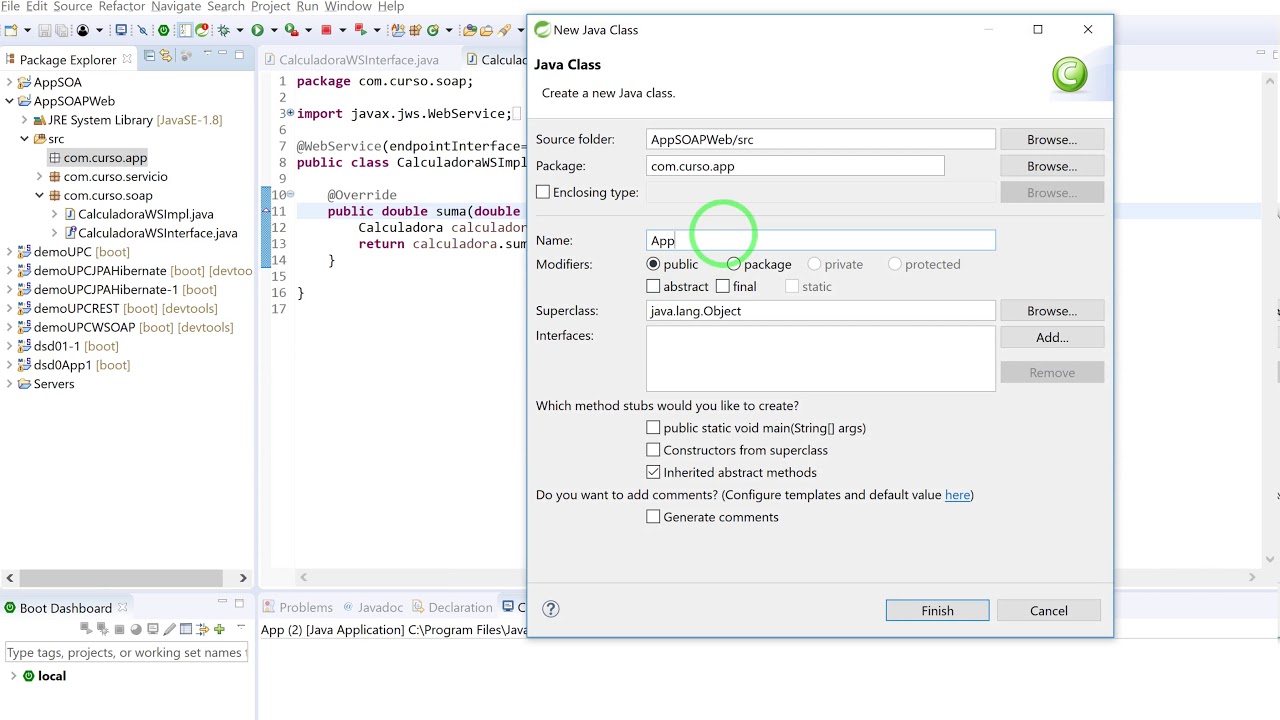Check the abstract modifier checkbox
The image size is (1280, 720).
653,286
